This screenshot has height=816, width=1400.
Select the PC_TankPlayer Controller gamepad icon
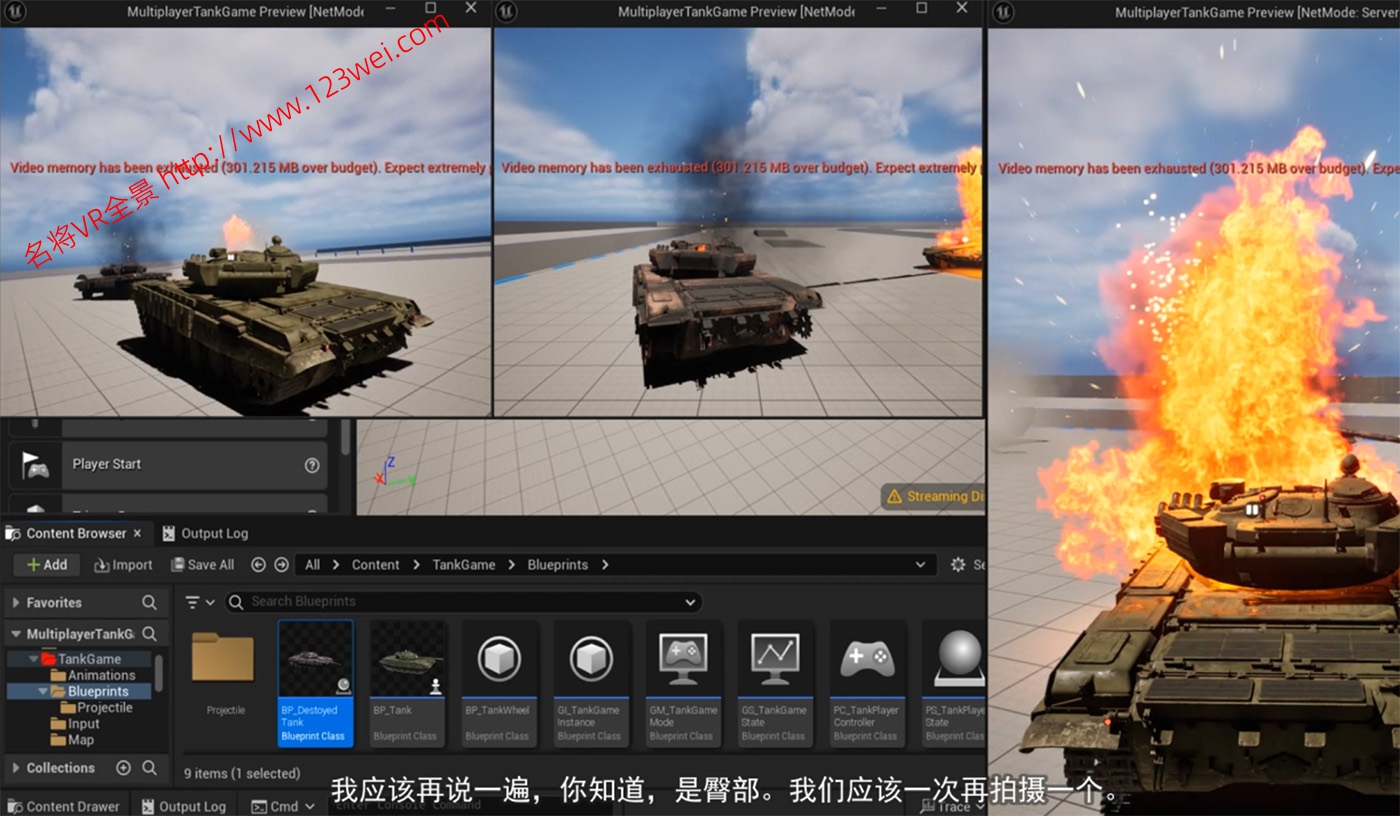pyautogui.click(x=867, y=657)
